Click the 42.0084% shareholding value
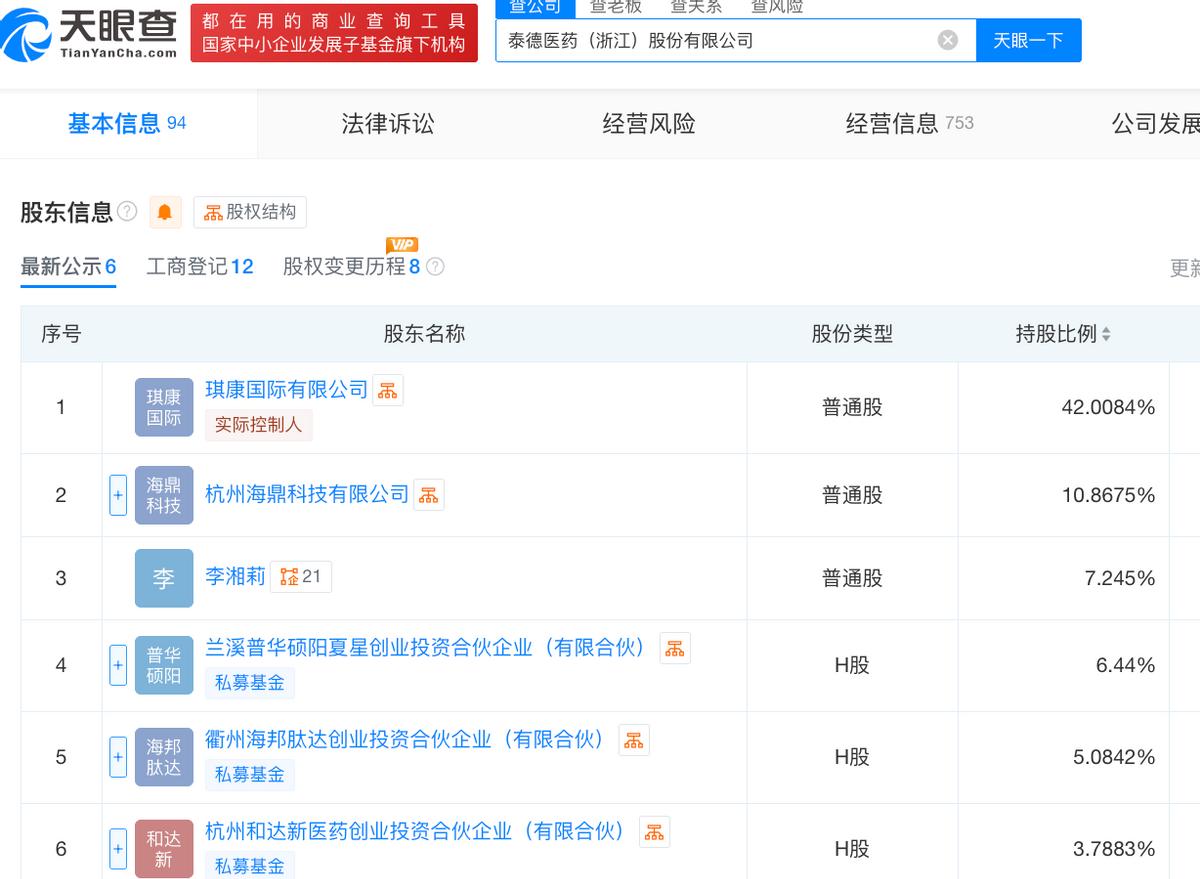1200x879 pixels. point(1108,407)
